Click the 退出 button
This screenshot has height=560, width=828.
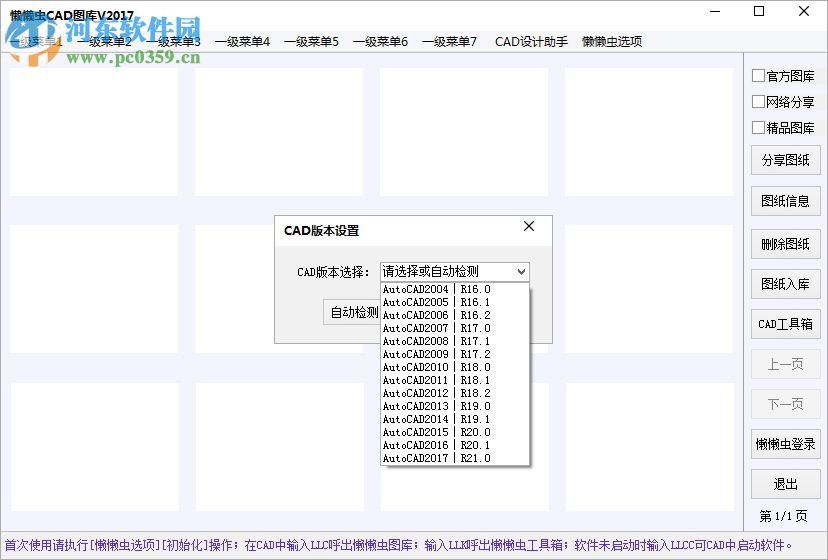point(786,484)
